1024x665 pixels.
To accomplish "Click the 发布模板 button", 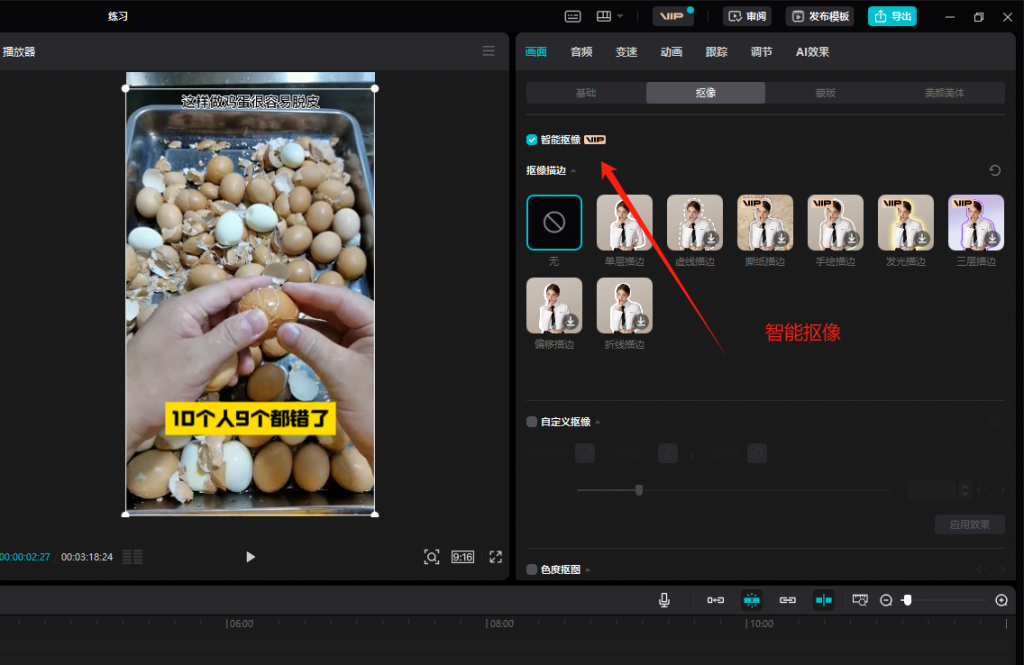I will pyautogui.click(x=820, y=16).
